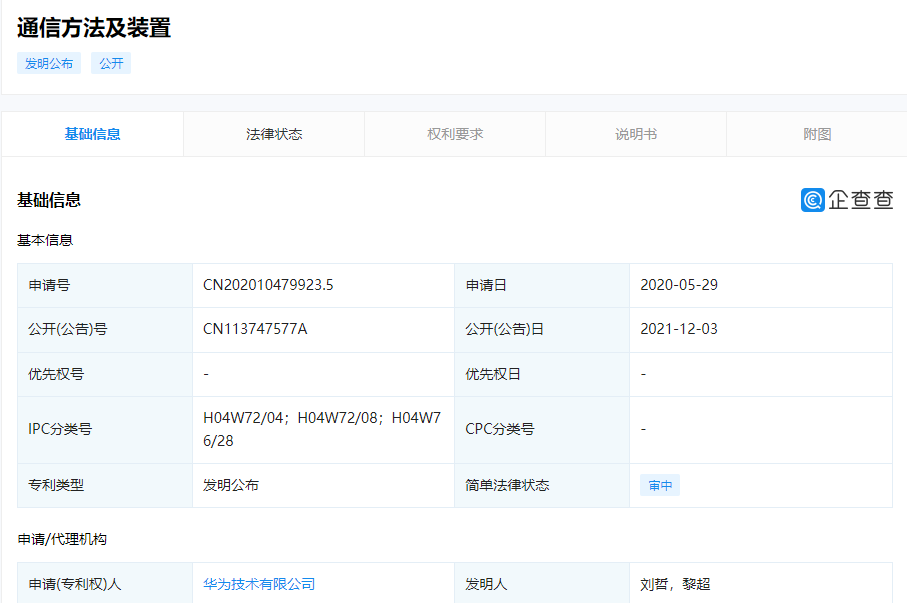Open the 华为技术有限公司 applicant link
Image resolution: width=907 pixels, height=603 pixels.
(x=259, y=584)
